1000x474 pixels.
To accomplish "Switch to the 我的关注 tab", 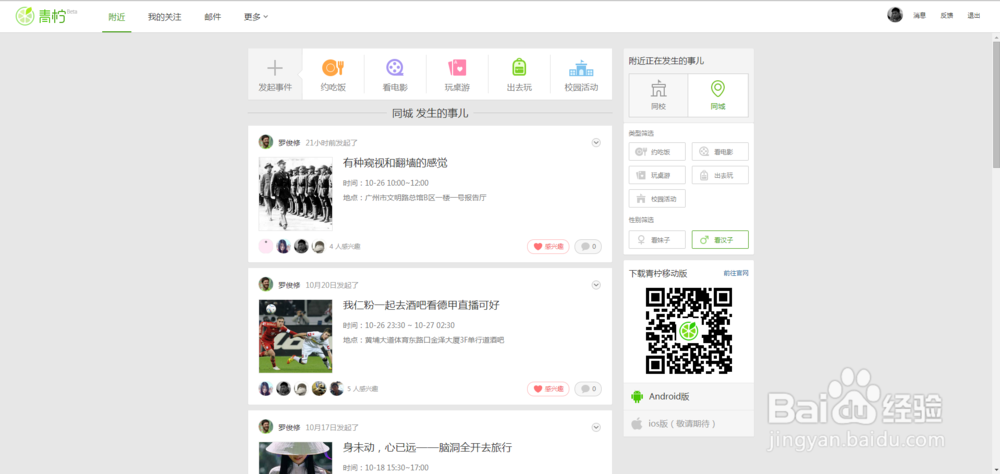I will 165,17.
